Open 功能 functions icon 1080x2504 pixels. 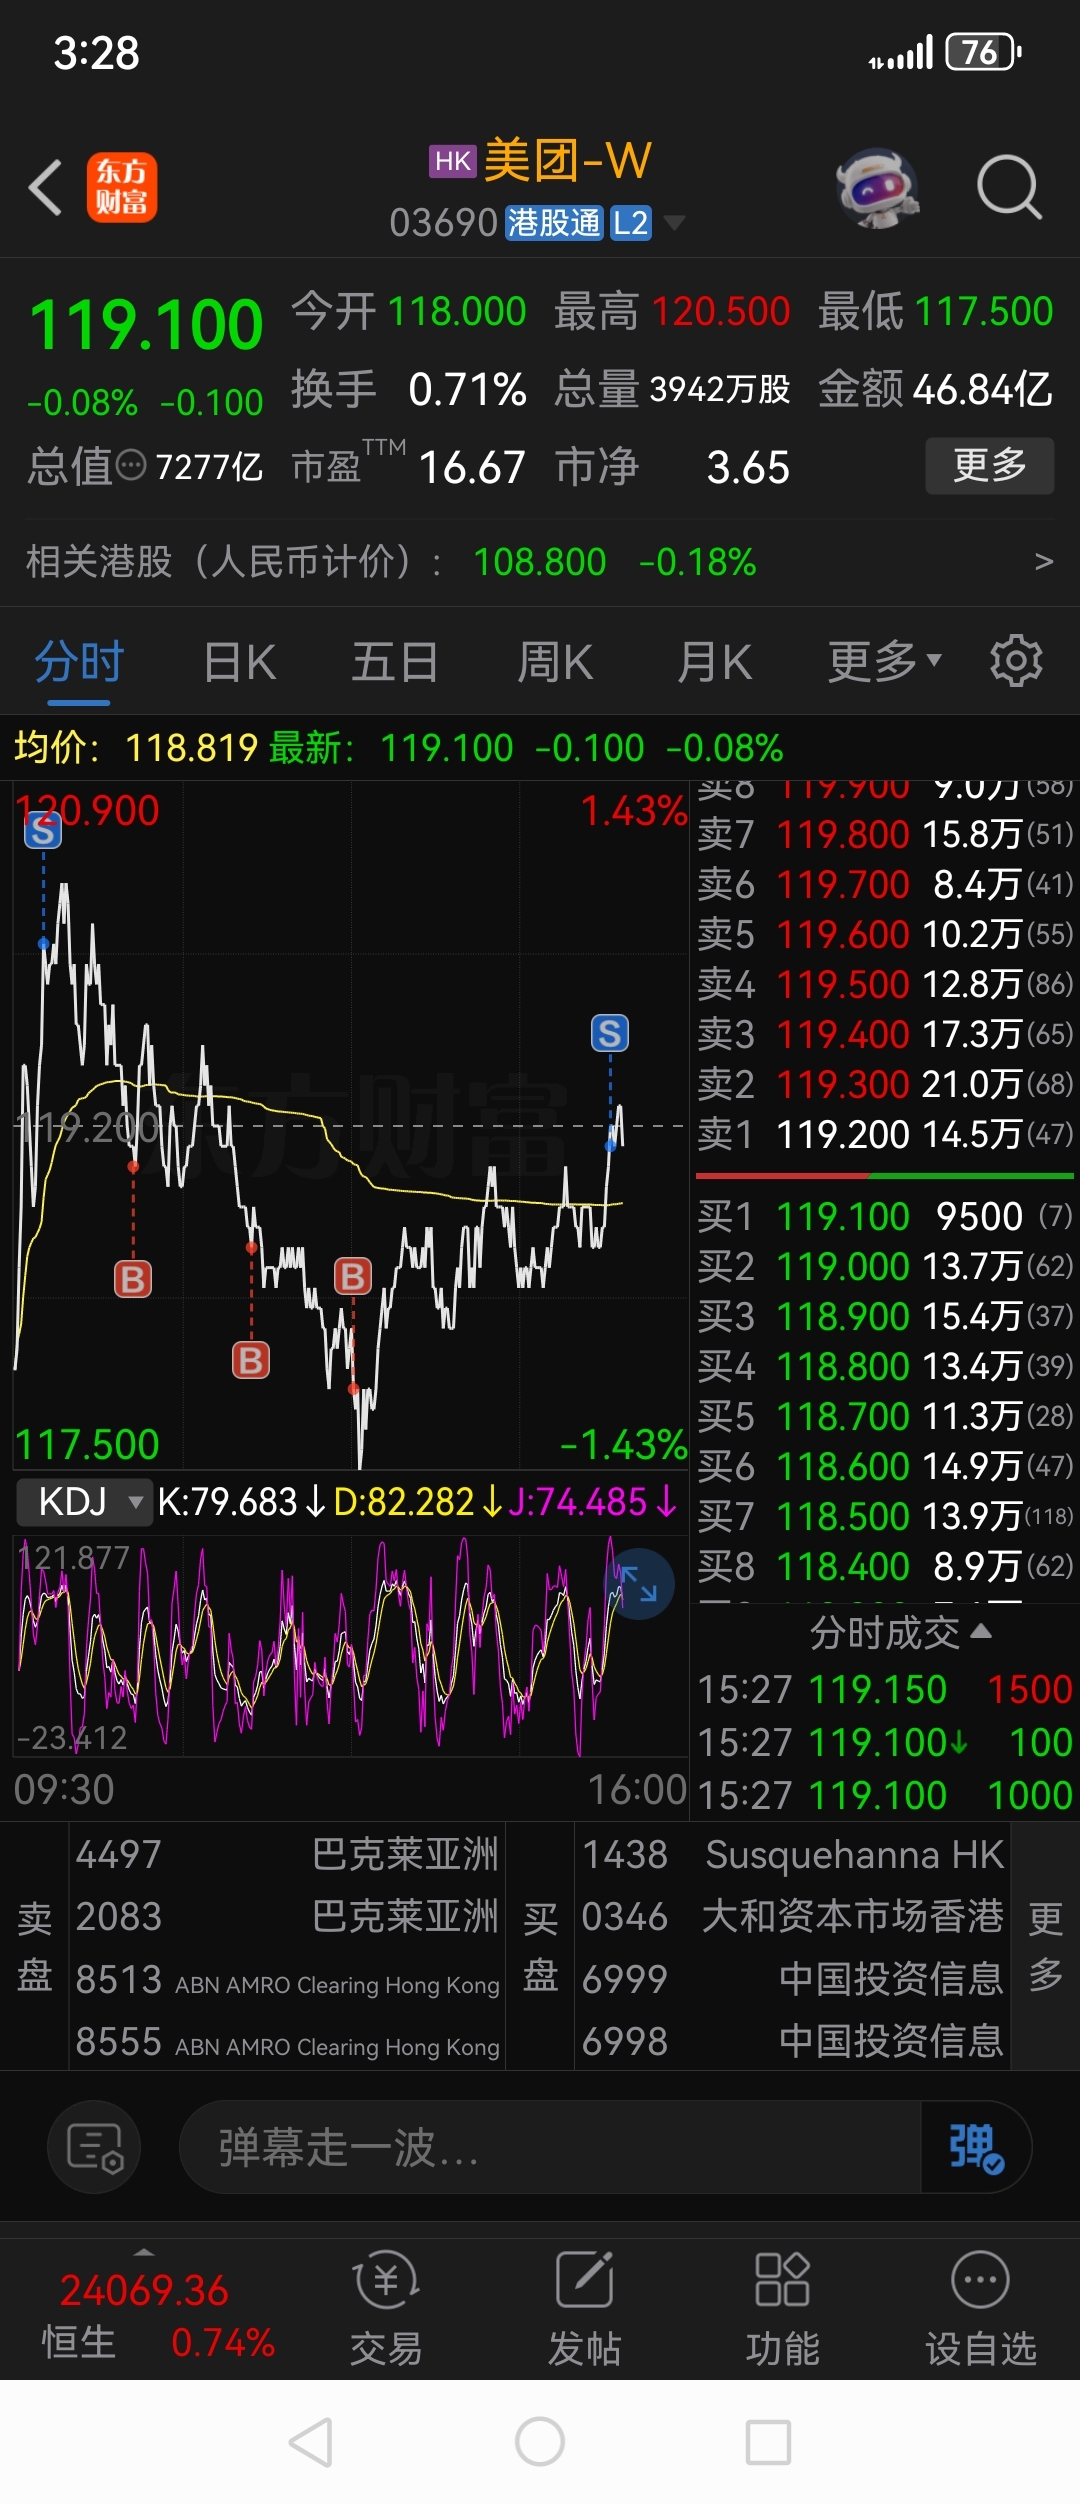tap(782, 2309)
